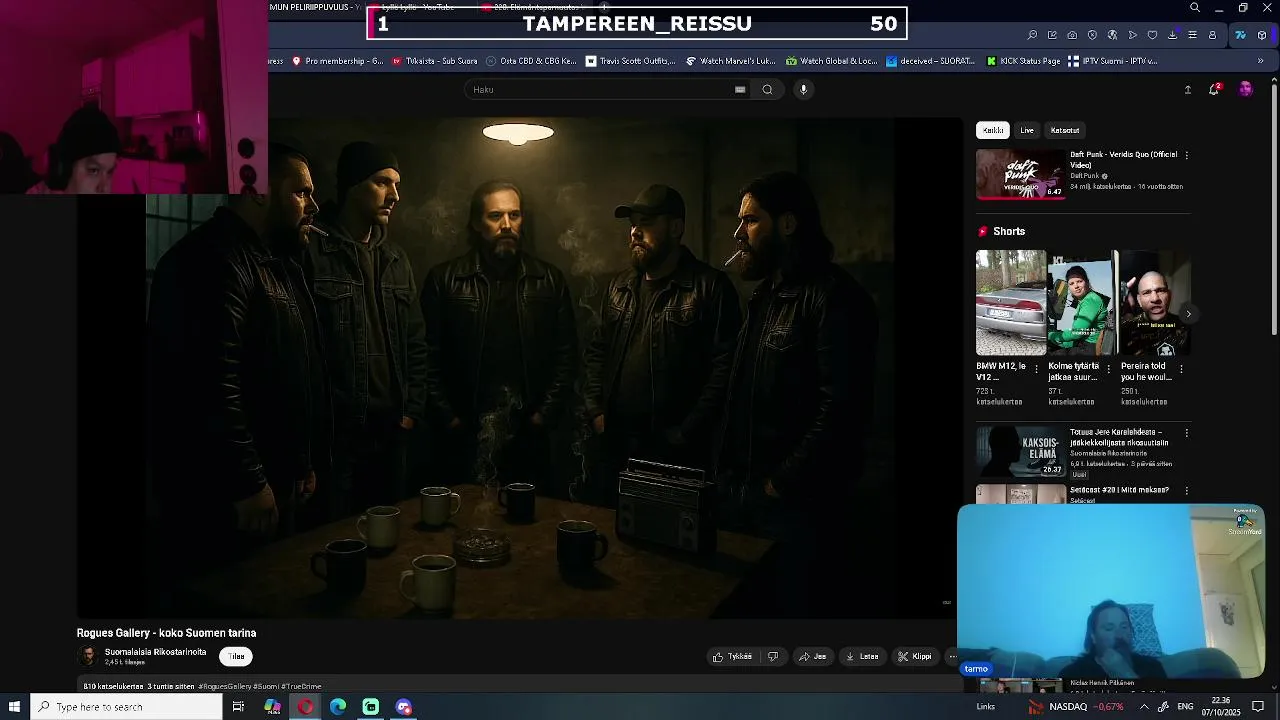Open the Watch Marvel's bookmark

[730, 61]
